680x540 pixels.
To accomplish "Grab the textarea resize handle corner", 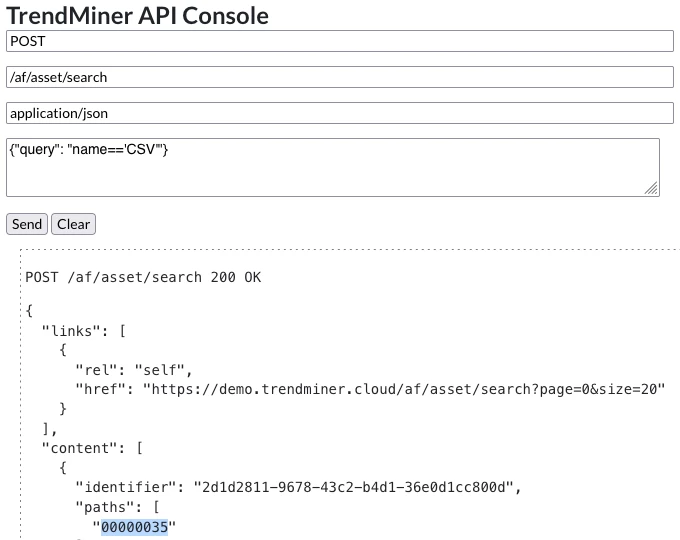I will pyautogui.click(x=651, y=188).
